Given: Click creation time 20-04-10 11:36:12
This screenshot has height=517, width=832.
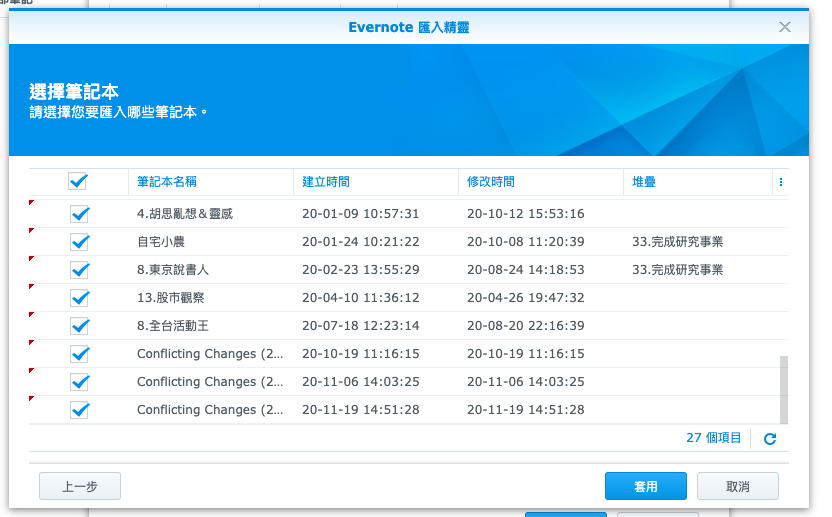Looking at the screenshot, I should 361,298.
